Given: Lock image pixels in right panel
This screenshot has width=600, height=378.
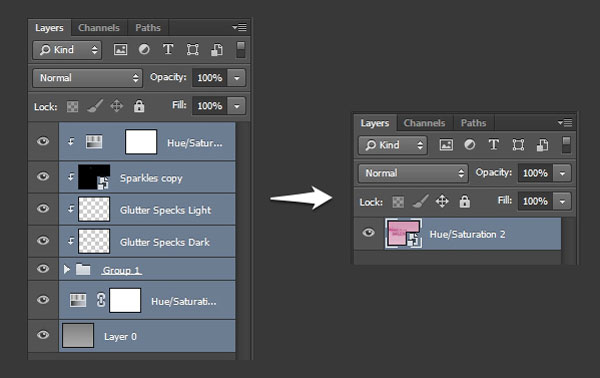Looking at the screenshot, I should pos(421,201).
